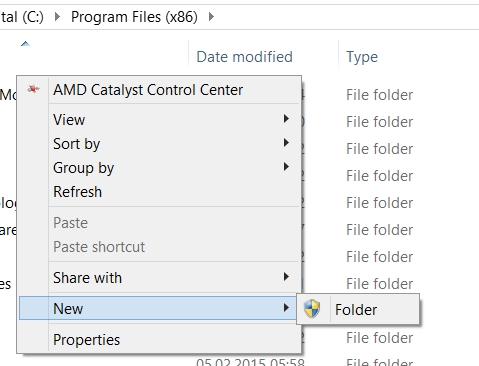Click the AMD Catalyst red icon

pos(33,89)
